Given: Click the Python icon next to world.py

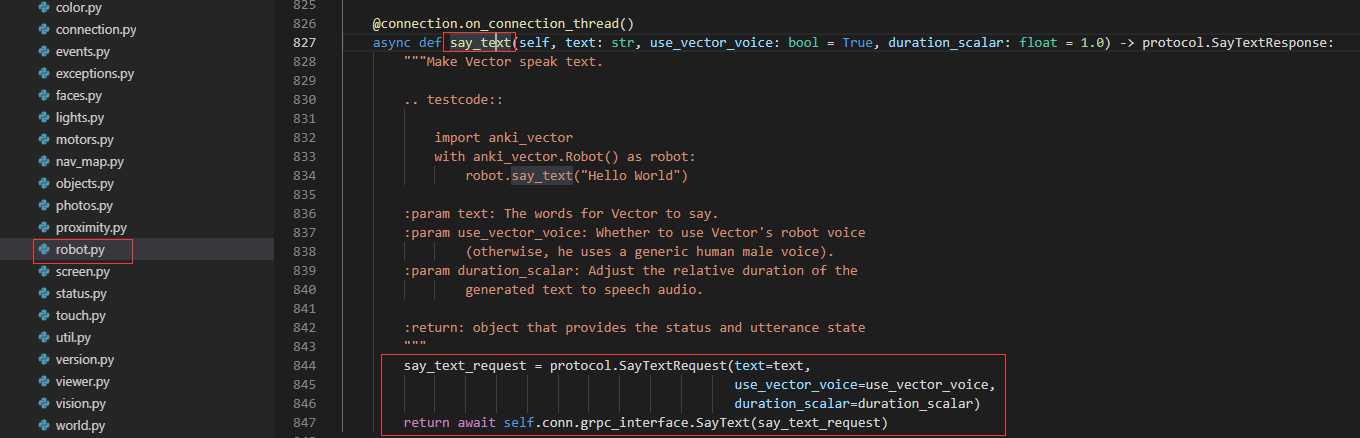Looking at the screenshot, I should [44, 425].
